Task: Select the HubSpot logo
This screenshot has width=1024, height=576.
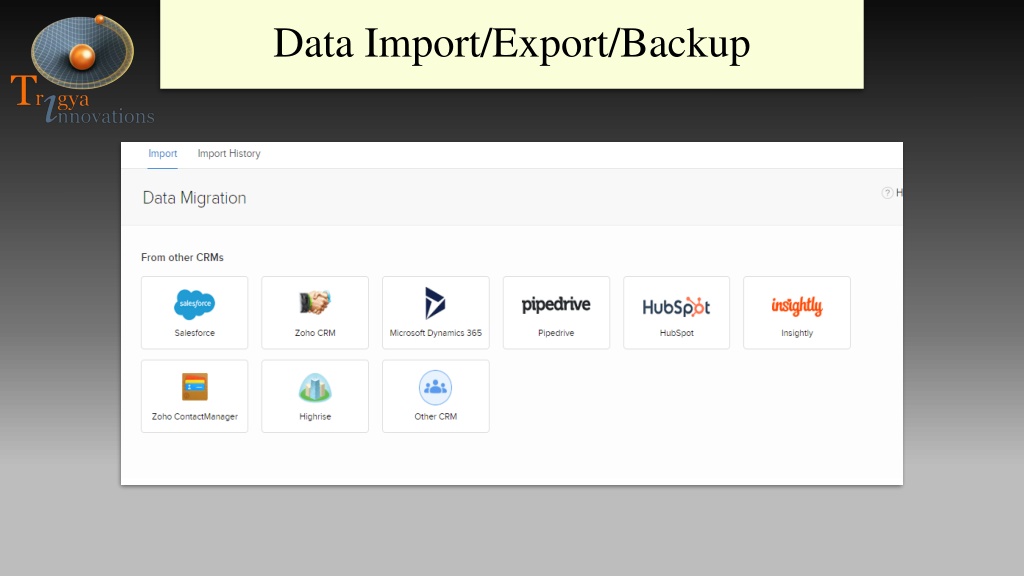Action: click(x=677, y=306)
